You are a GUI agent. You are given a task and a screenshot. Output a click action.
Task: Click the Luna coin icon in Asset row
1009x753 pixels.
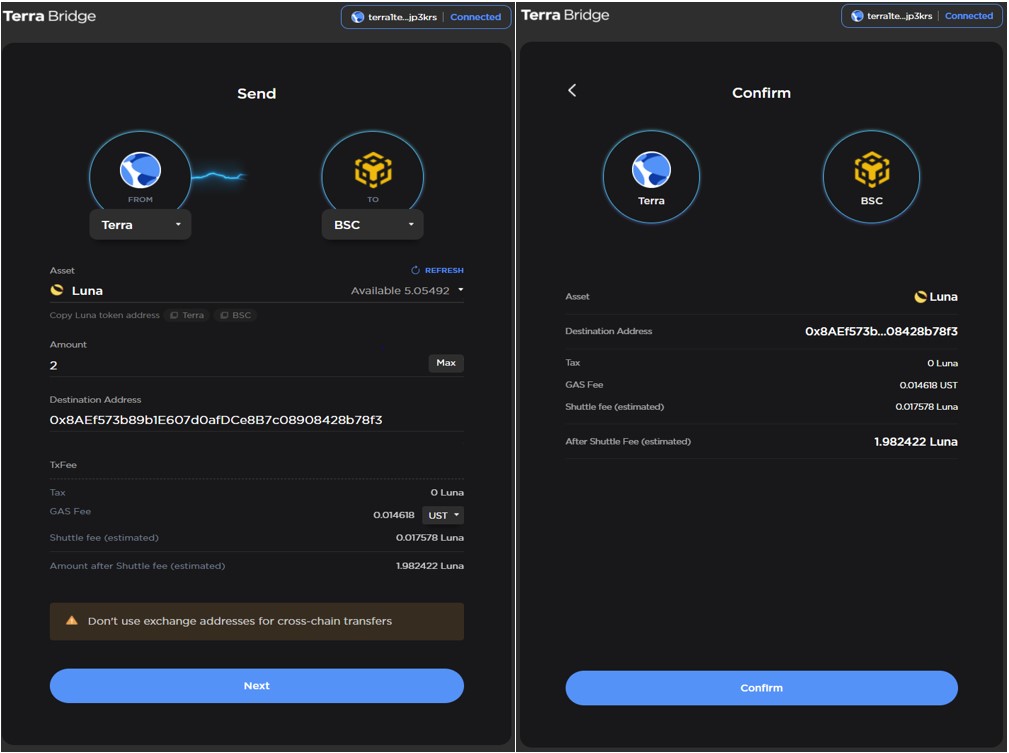point(56,290)
